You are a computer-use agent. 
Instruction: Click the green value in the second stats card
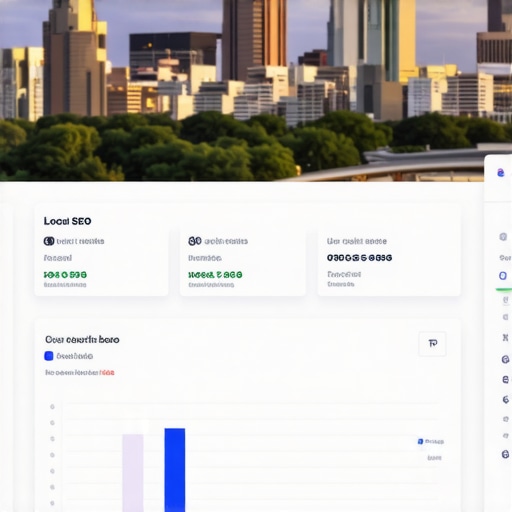215,275
